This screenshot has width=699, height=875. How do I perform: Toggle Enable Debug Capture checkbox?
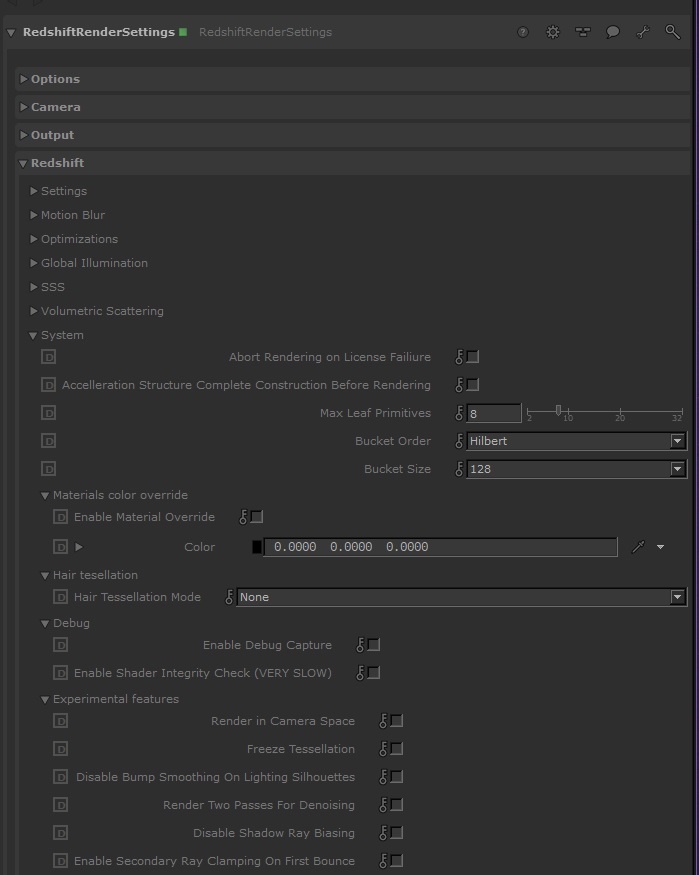(x=374, y=645)
